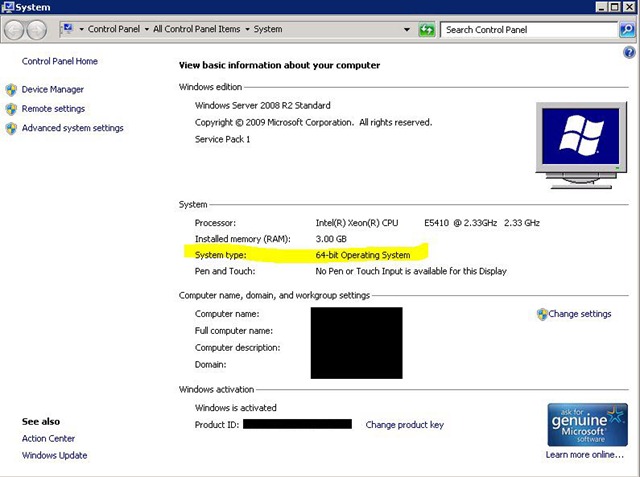The image size is (640, 477).
Task: Minimize the System window
Action: coord(602,7)
